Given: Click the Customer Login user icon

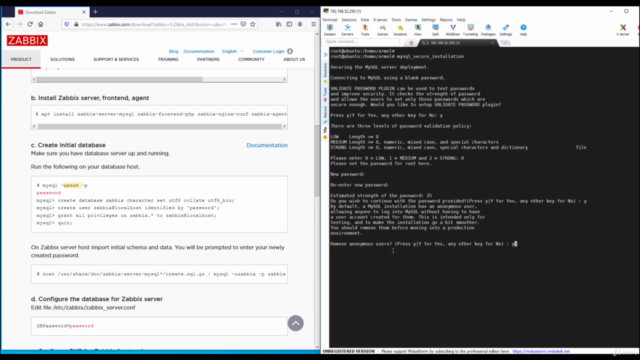Looking at the screenshot, I should pos(290,51).
